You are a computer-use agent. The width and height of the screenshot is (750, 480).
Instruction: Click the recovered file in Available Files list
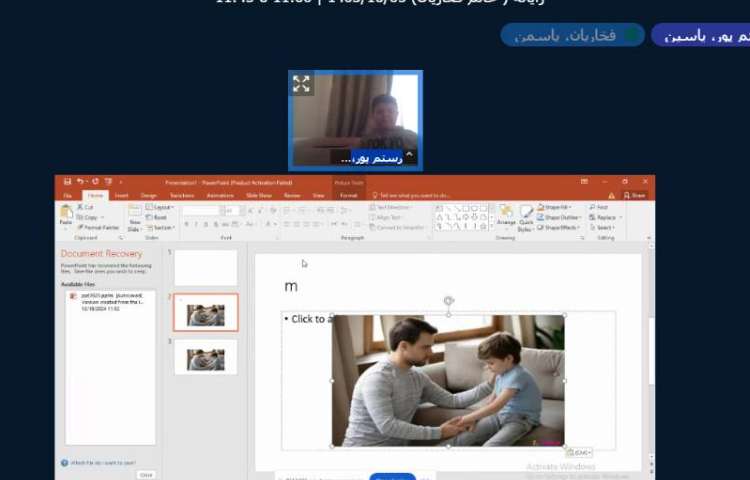(x=110, y=301)
